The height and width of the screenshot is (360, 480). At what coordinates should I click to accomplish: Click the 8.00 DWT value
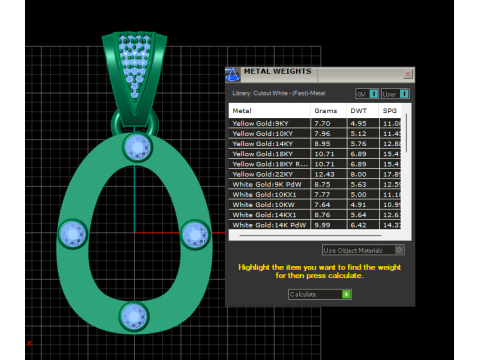pos(358,174)
